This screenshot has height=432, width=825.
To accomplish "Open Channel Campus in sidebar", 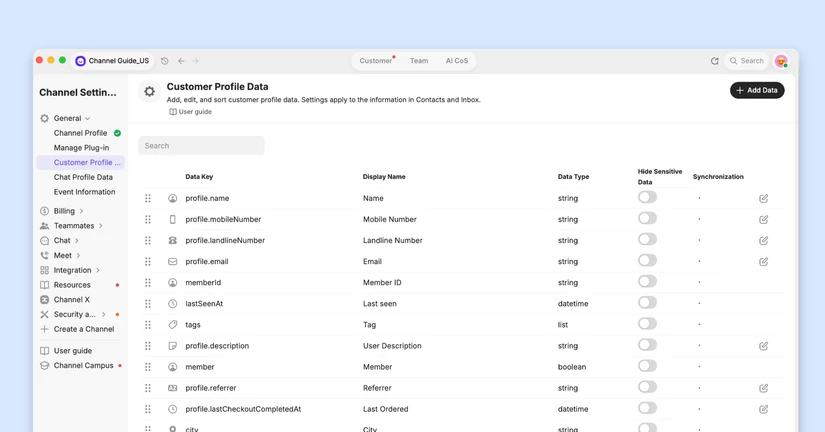I will 83,365.
